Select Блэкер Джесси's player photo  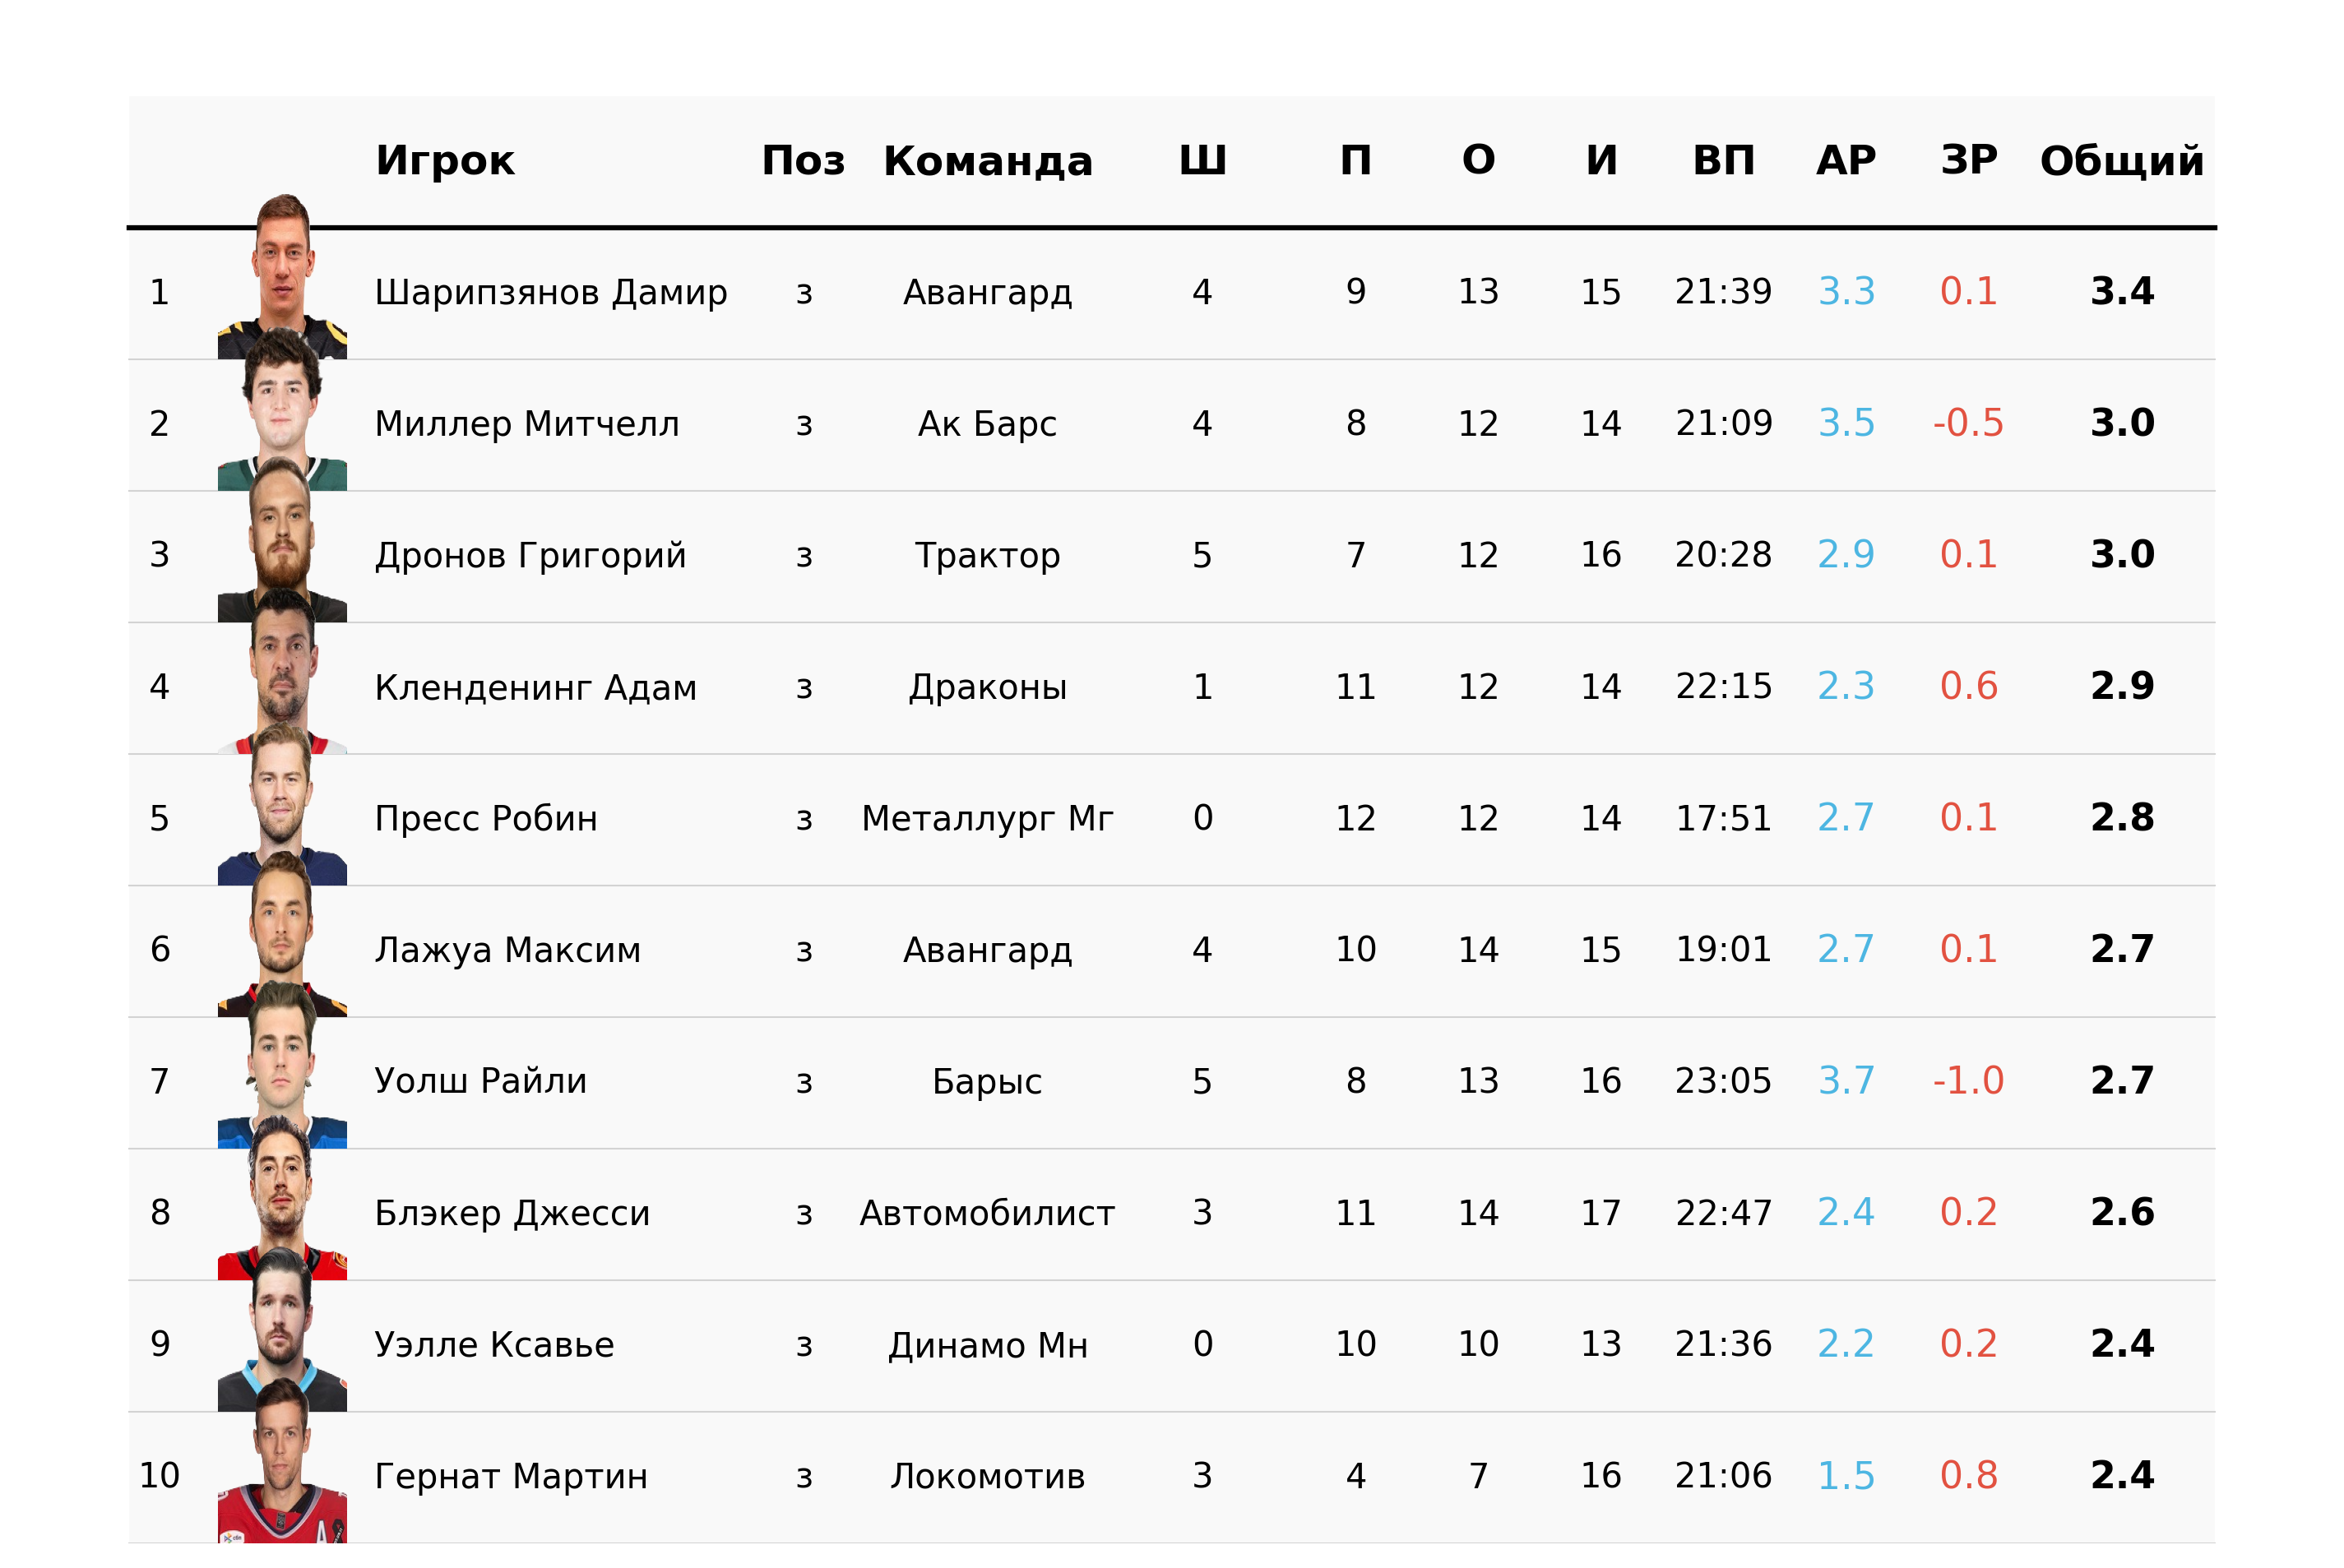[282, 1198]
